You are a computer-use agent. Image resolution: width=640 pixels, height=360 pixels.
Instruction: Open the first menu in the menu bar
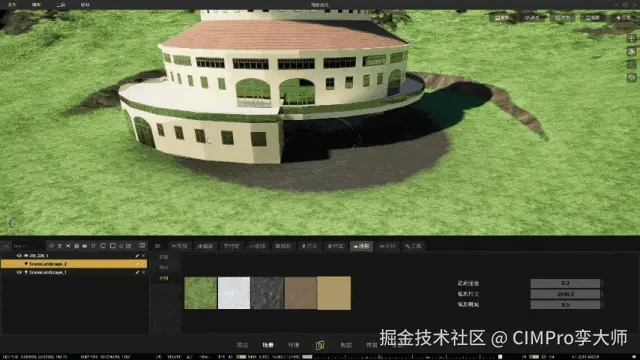pyautogui.click(x=12, y=5)
